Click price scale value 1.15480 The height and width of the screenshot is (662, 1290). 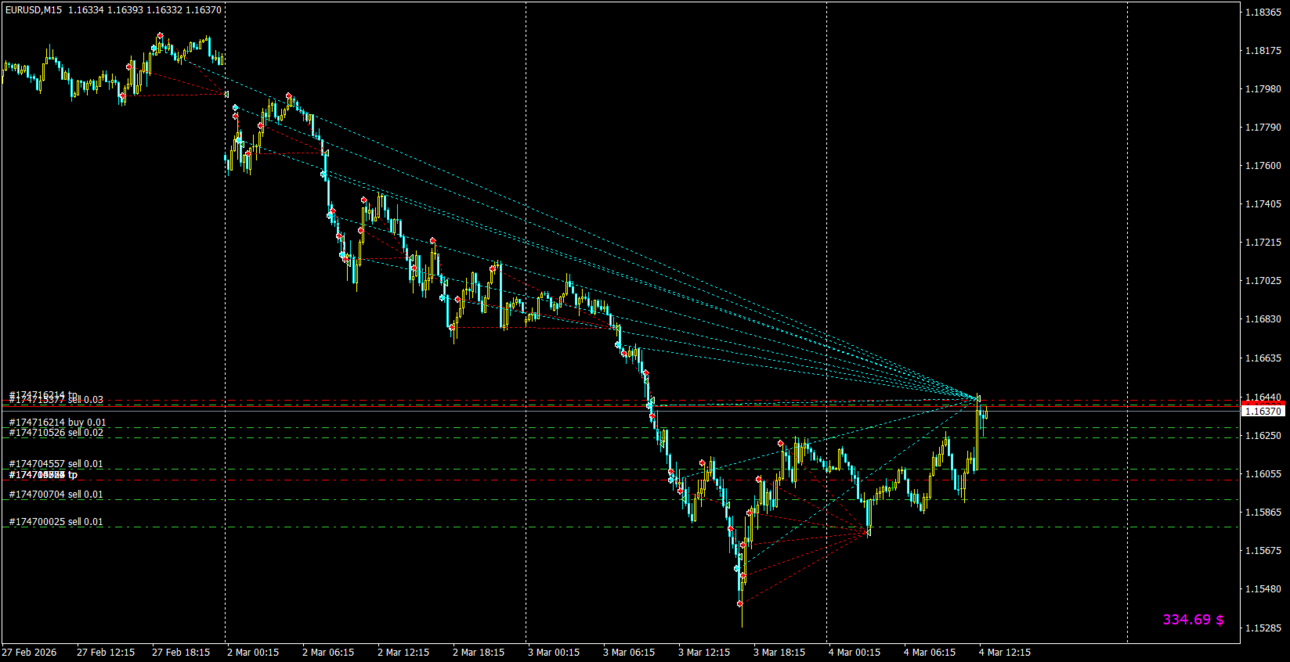[1265, 589]
